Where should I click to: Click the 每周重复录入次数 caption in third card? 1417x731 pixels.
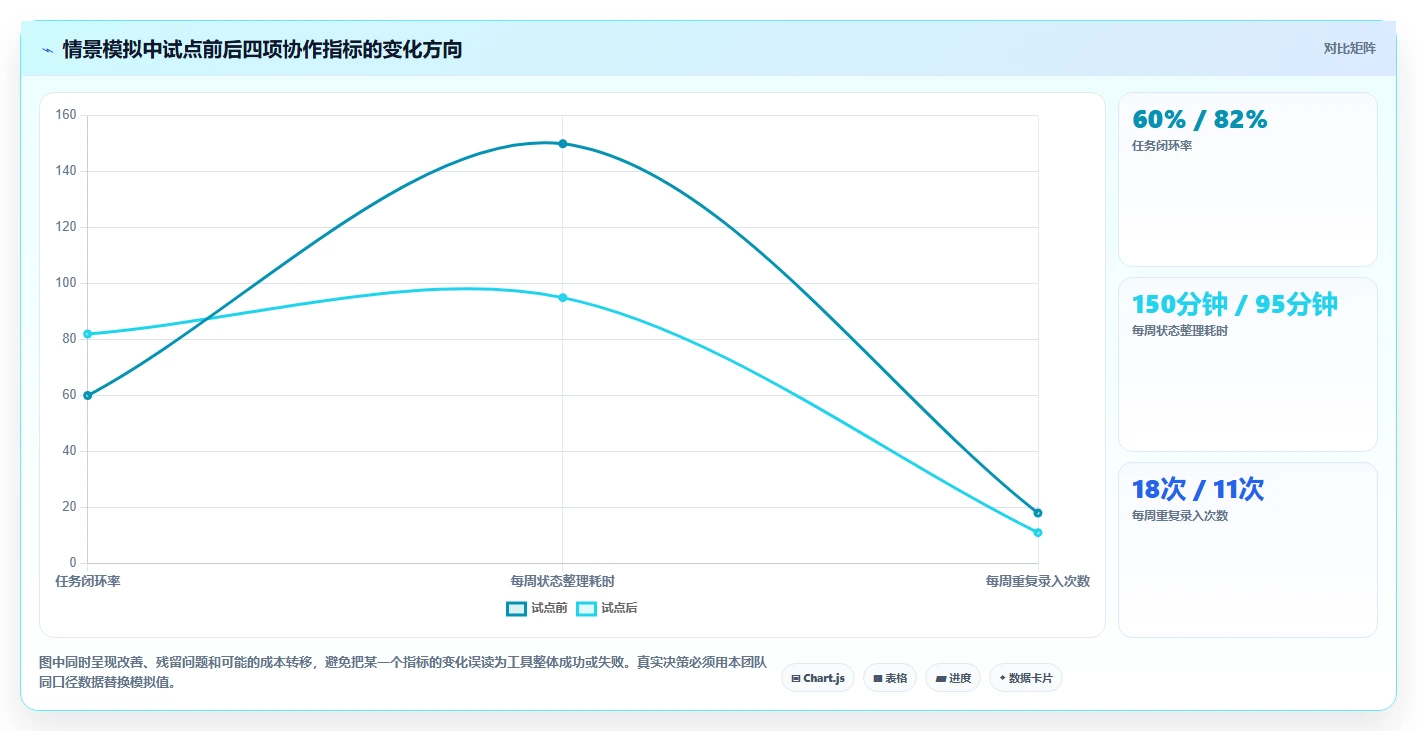coord(1179,516)
